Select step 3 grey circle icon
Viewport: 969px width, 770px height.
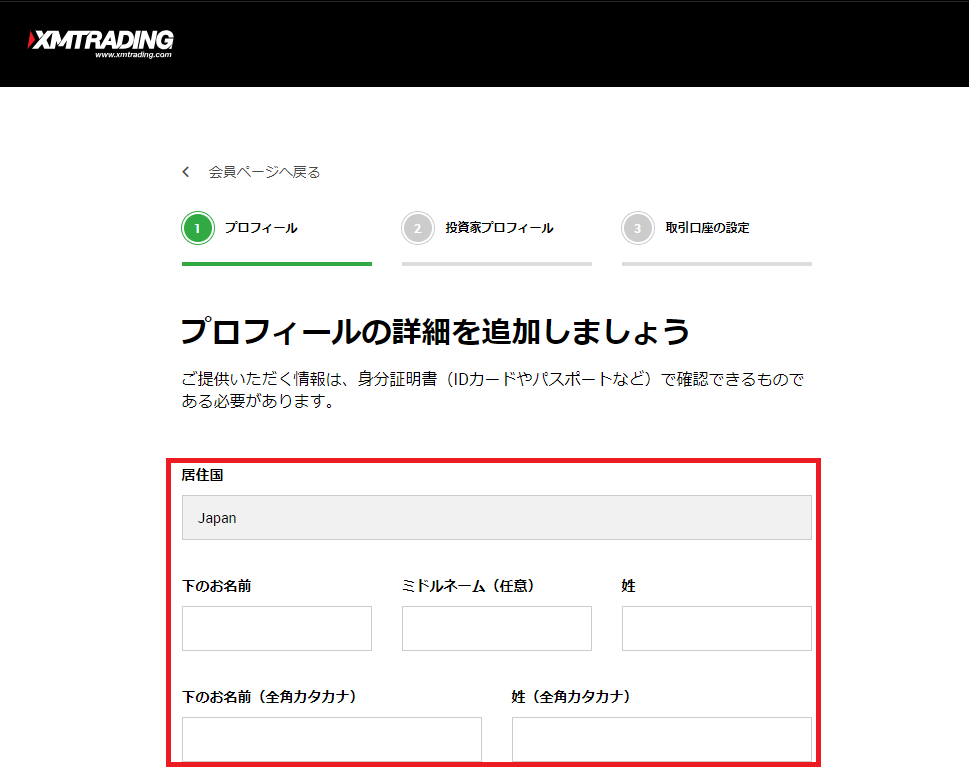coord(638,228)
